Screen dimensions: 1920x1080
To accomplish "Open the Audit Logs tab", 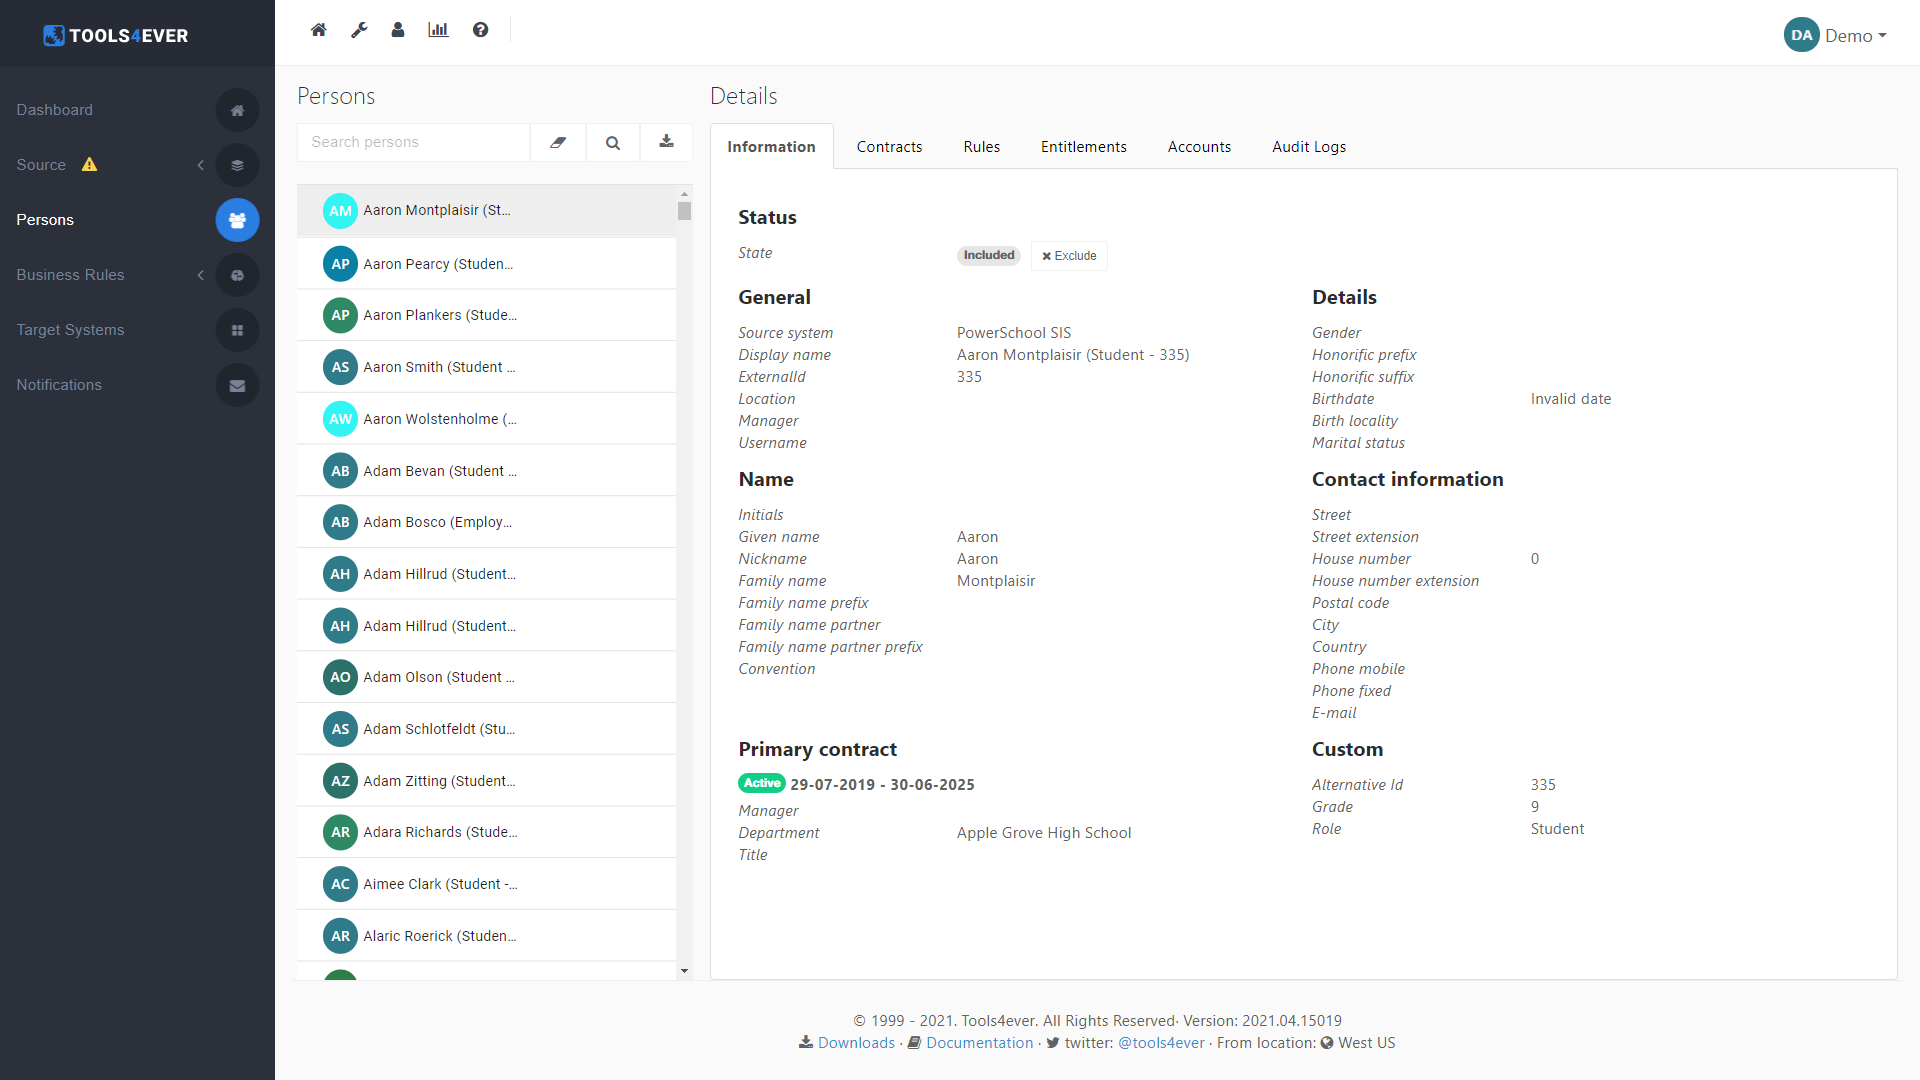I will [1308, 147].
